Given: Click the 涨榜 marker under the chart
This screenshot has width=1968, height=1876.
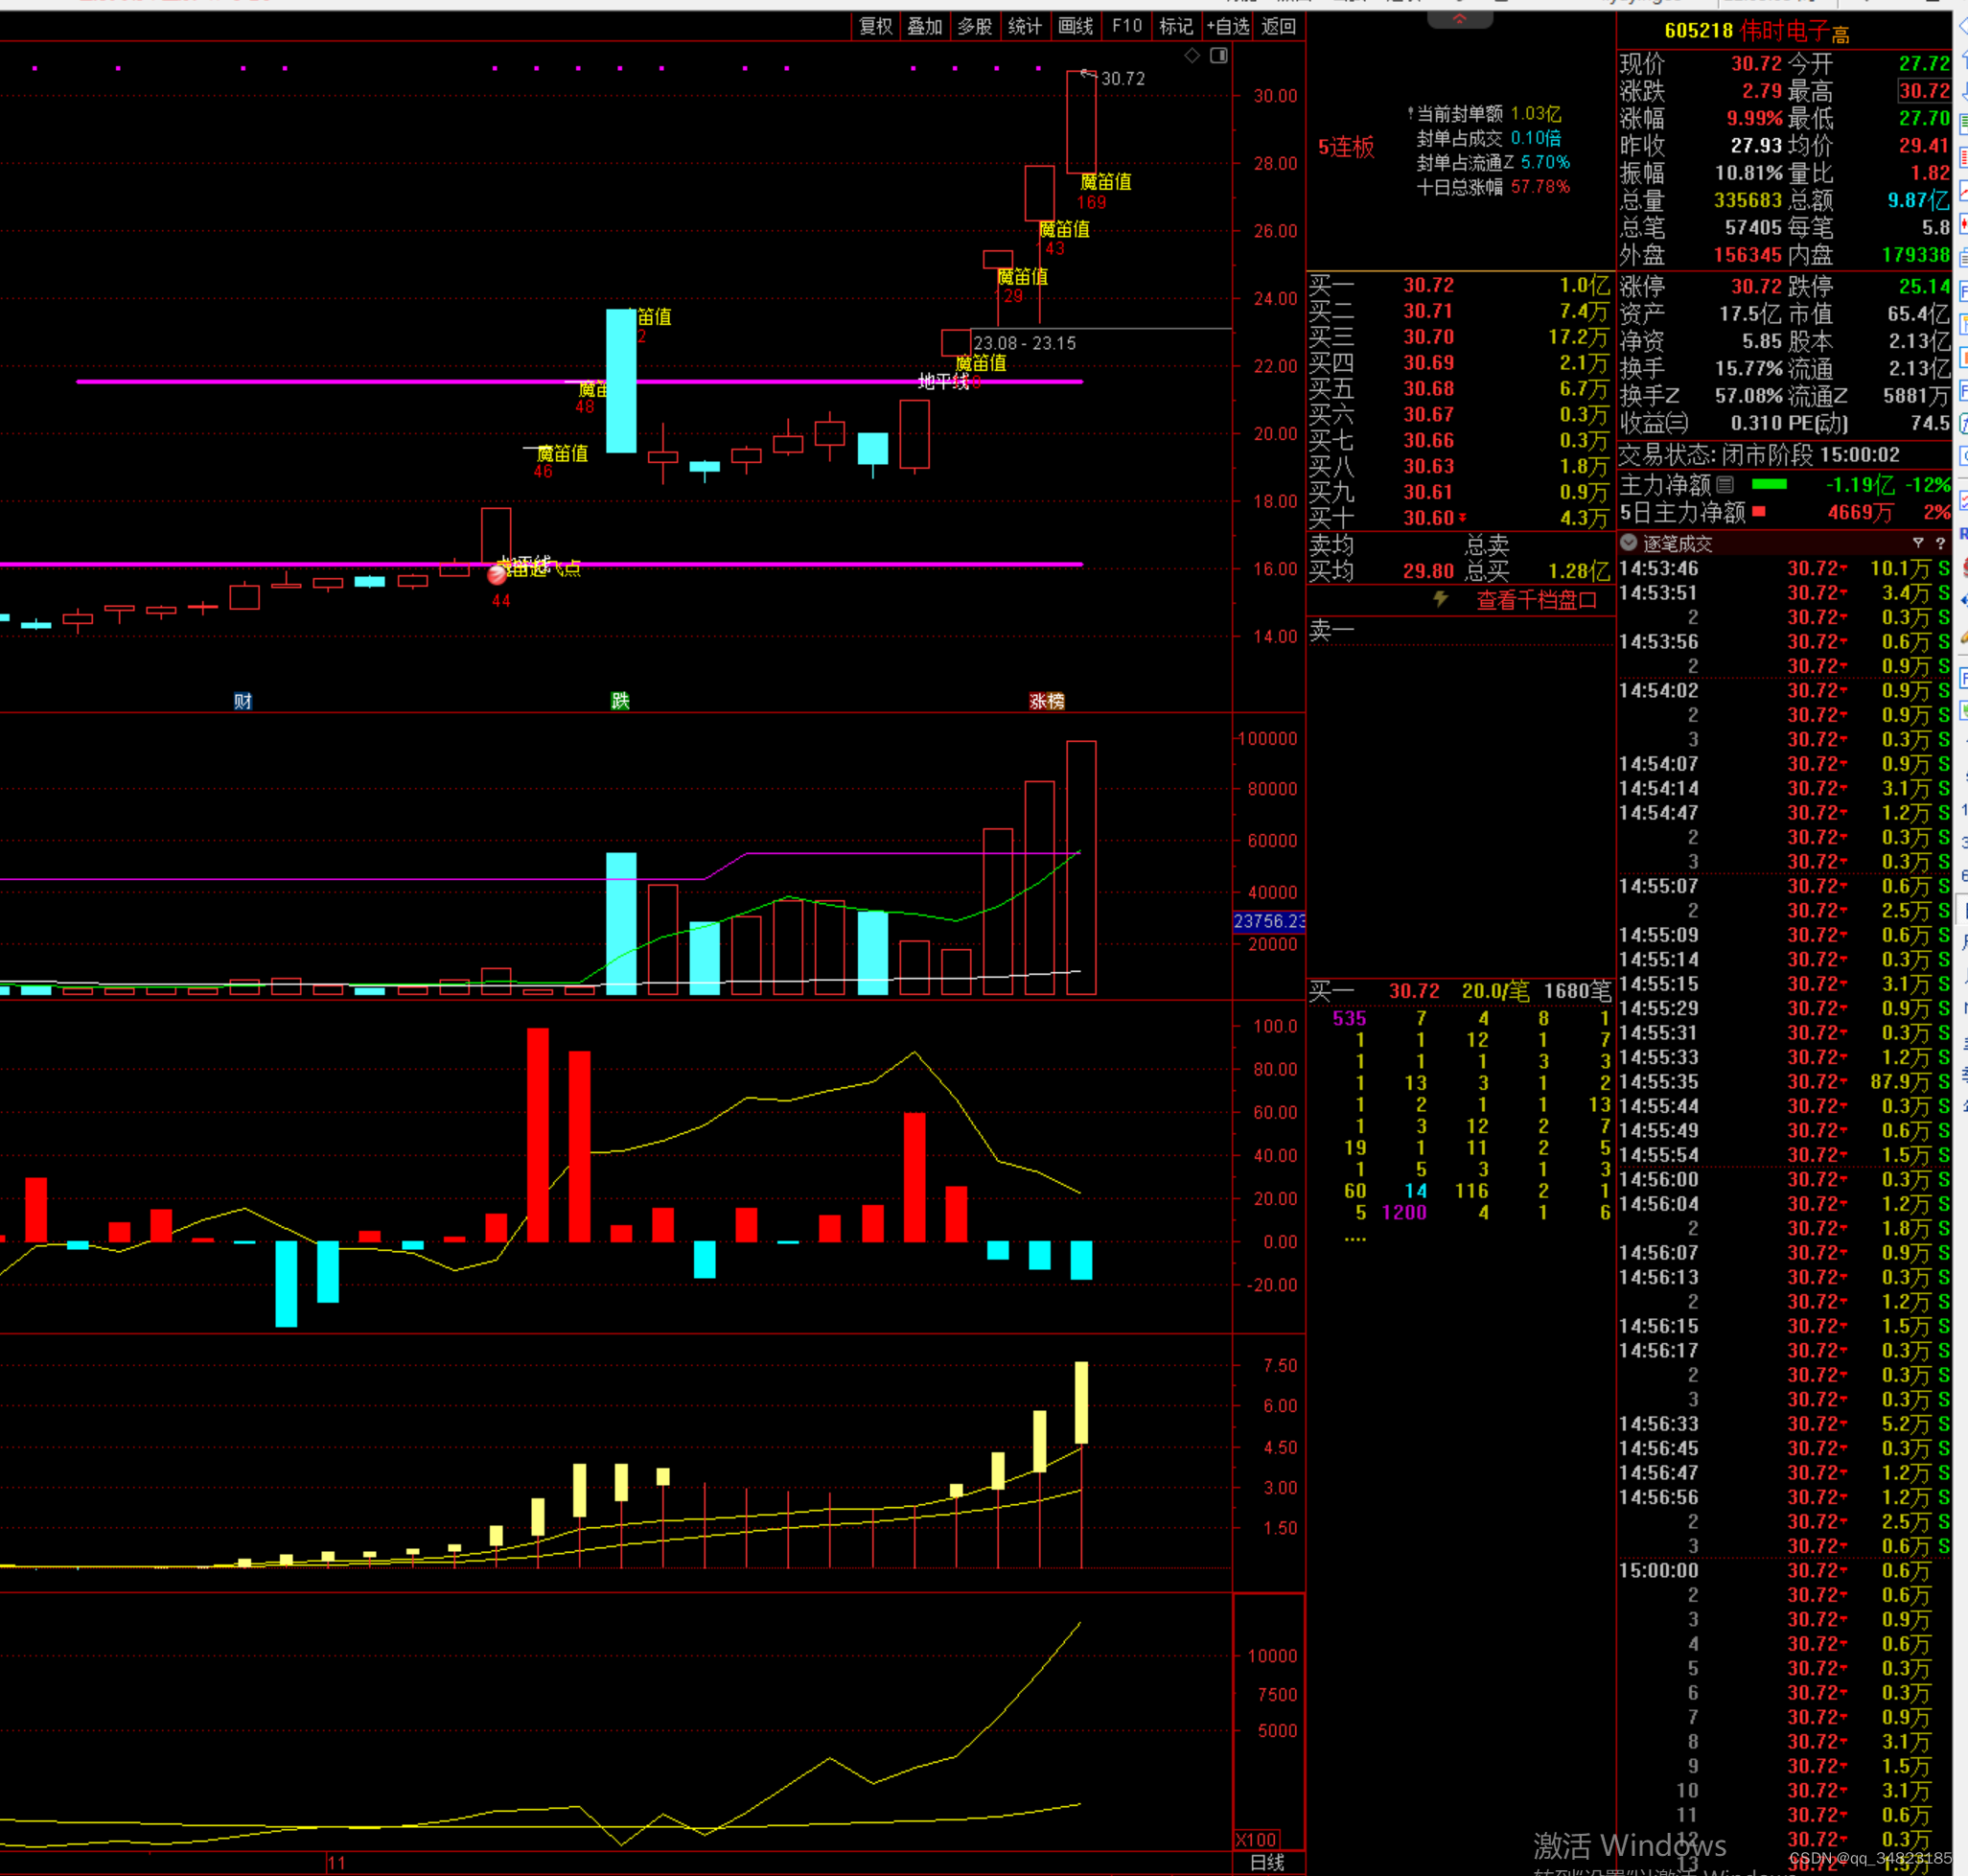Looking at the screenshot, I should 1046,701.
